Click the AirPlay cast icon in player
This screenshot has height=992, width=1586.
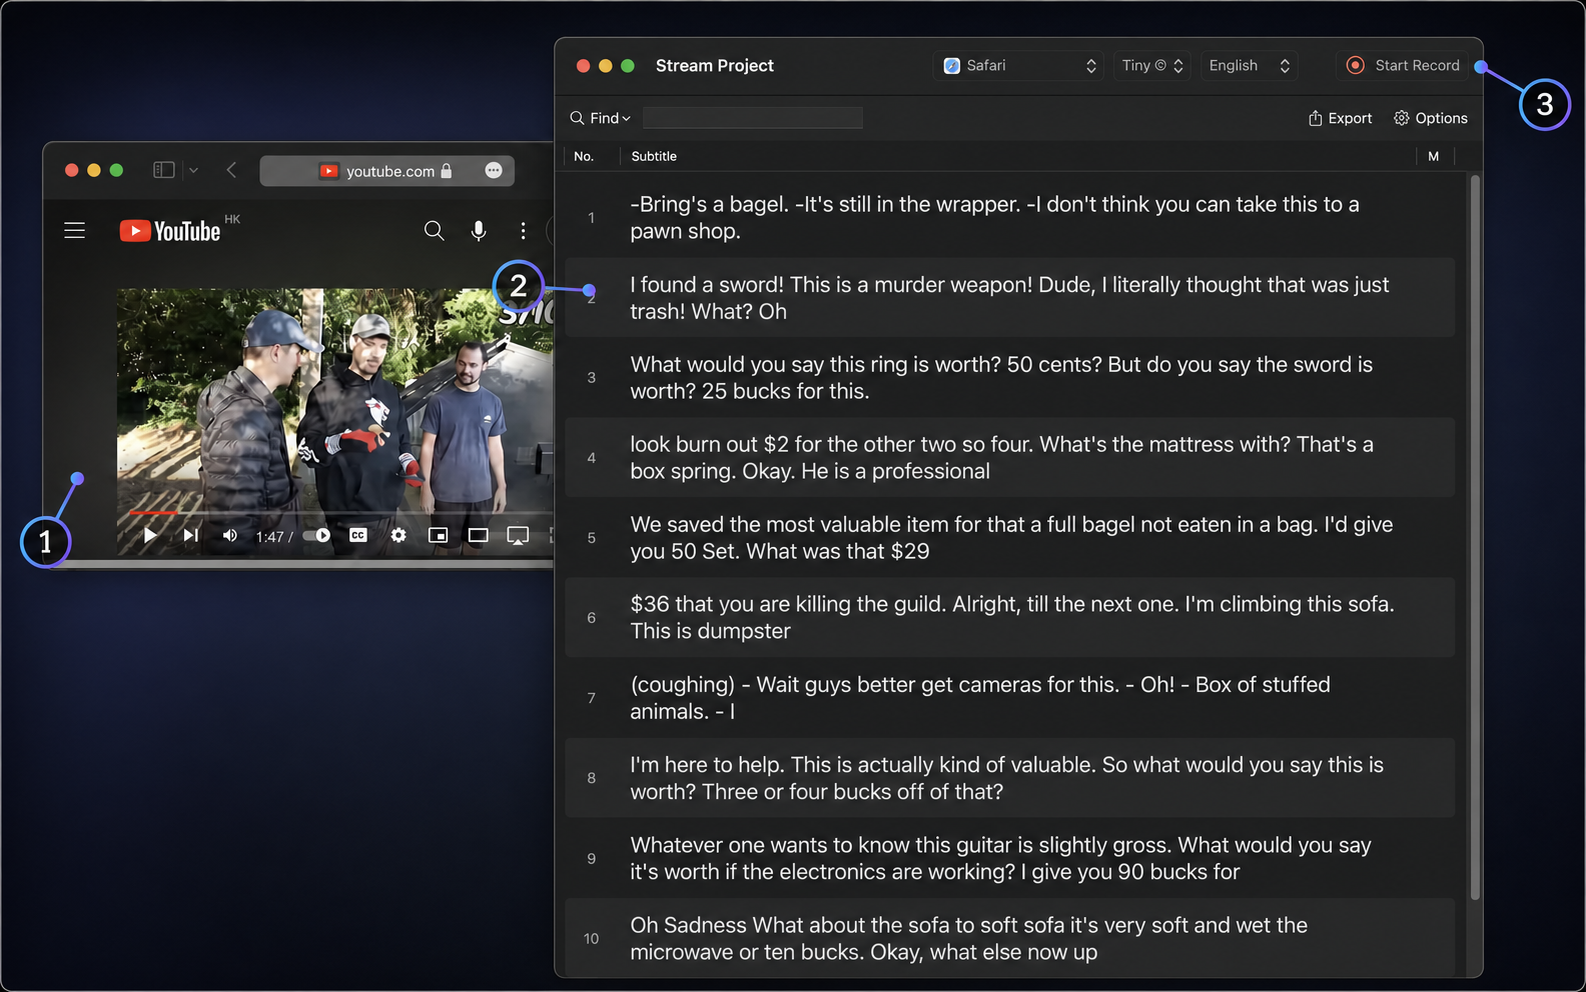point(518,536)
